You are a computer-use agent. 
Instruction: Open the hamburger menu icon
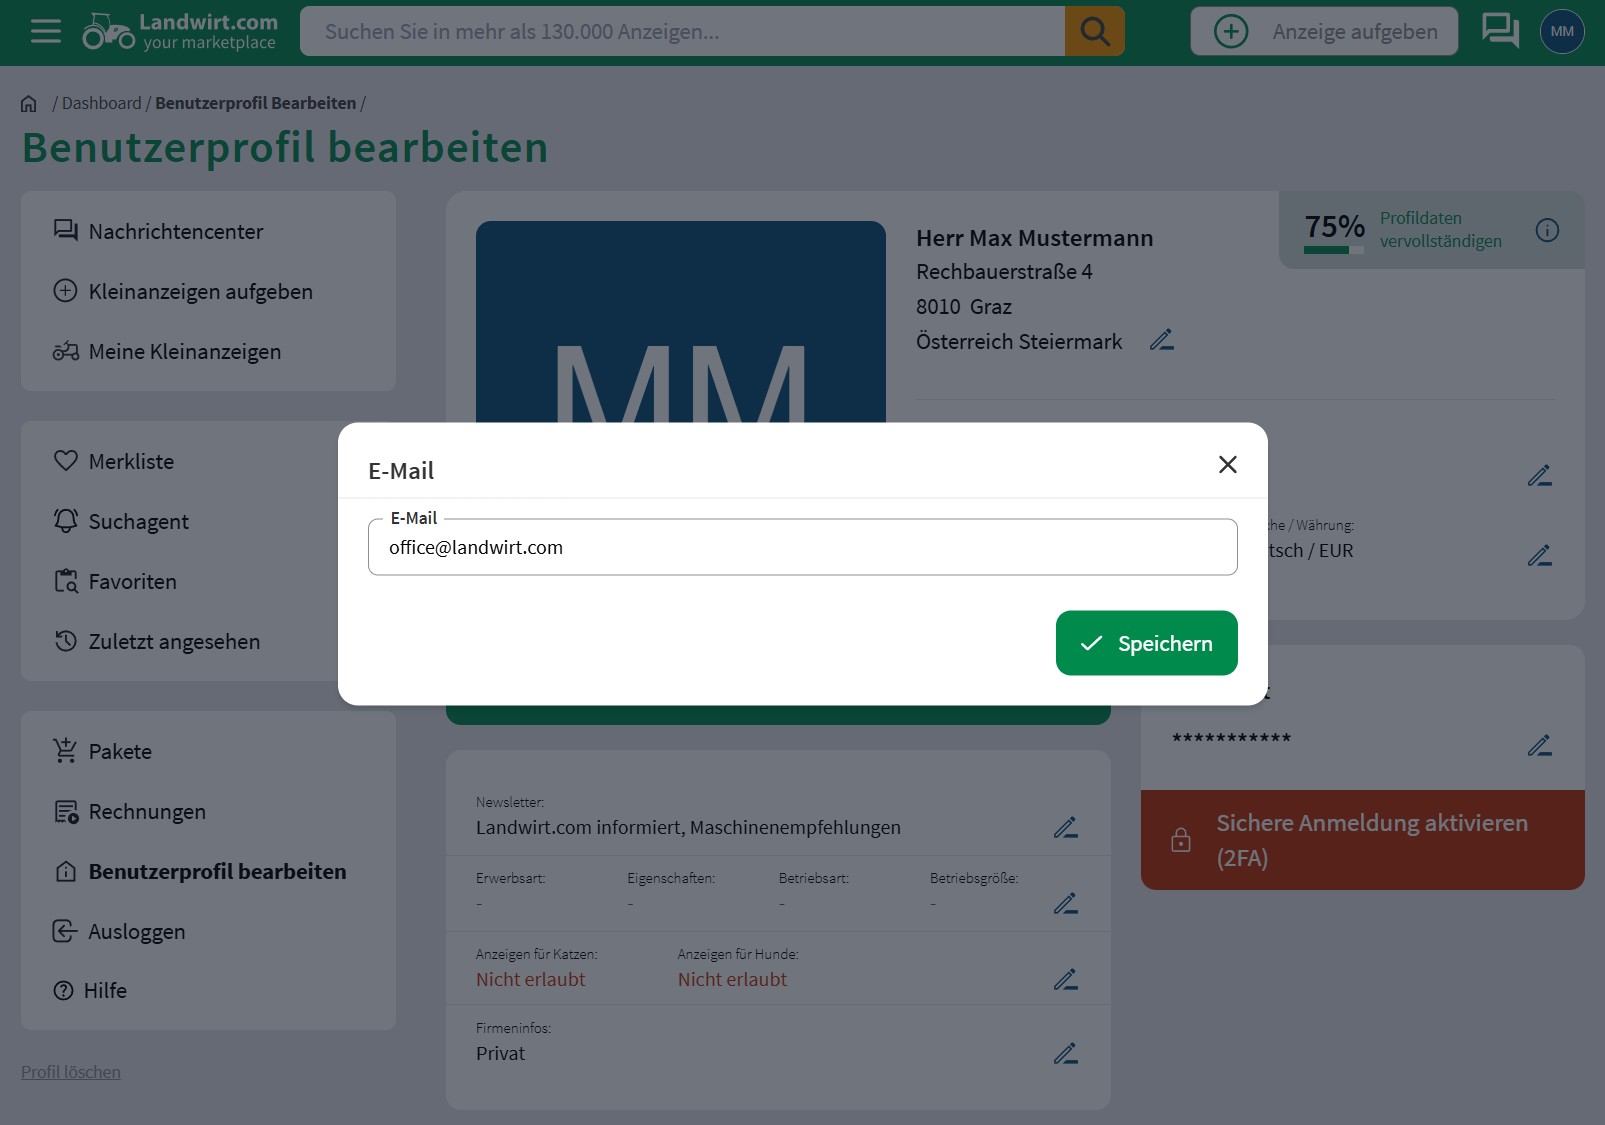click(46, 31)
